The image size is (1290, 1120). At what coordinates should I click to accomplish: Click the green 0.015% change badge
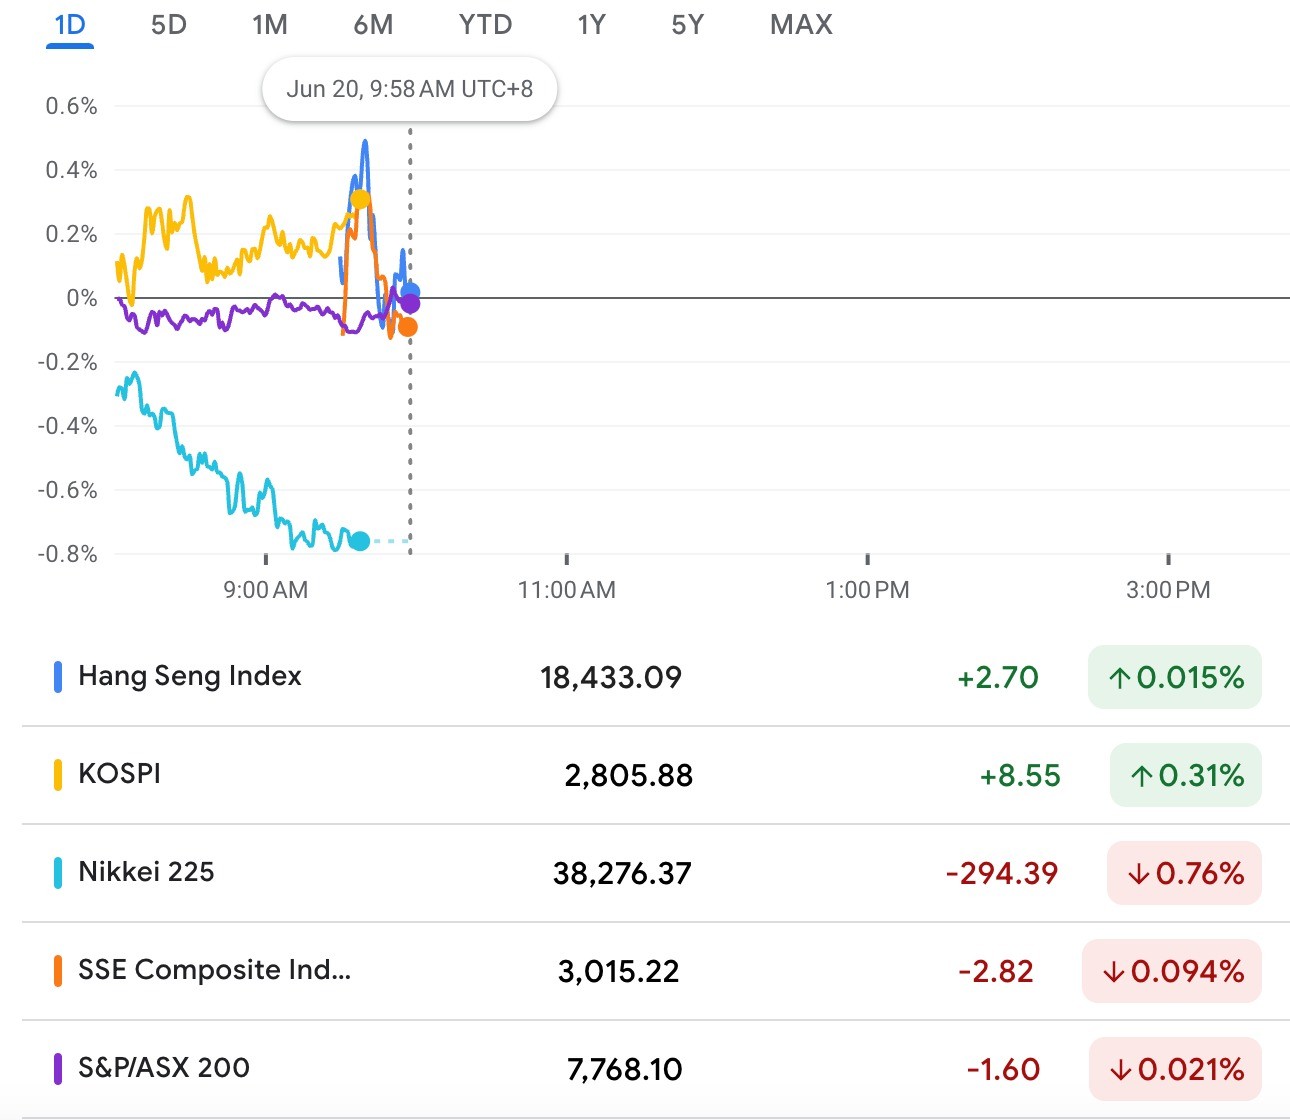pyautogui.click(x=1175, y=677)
